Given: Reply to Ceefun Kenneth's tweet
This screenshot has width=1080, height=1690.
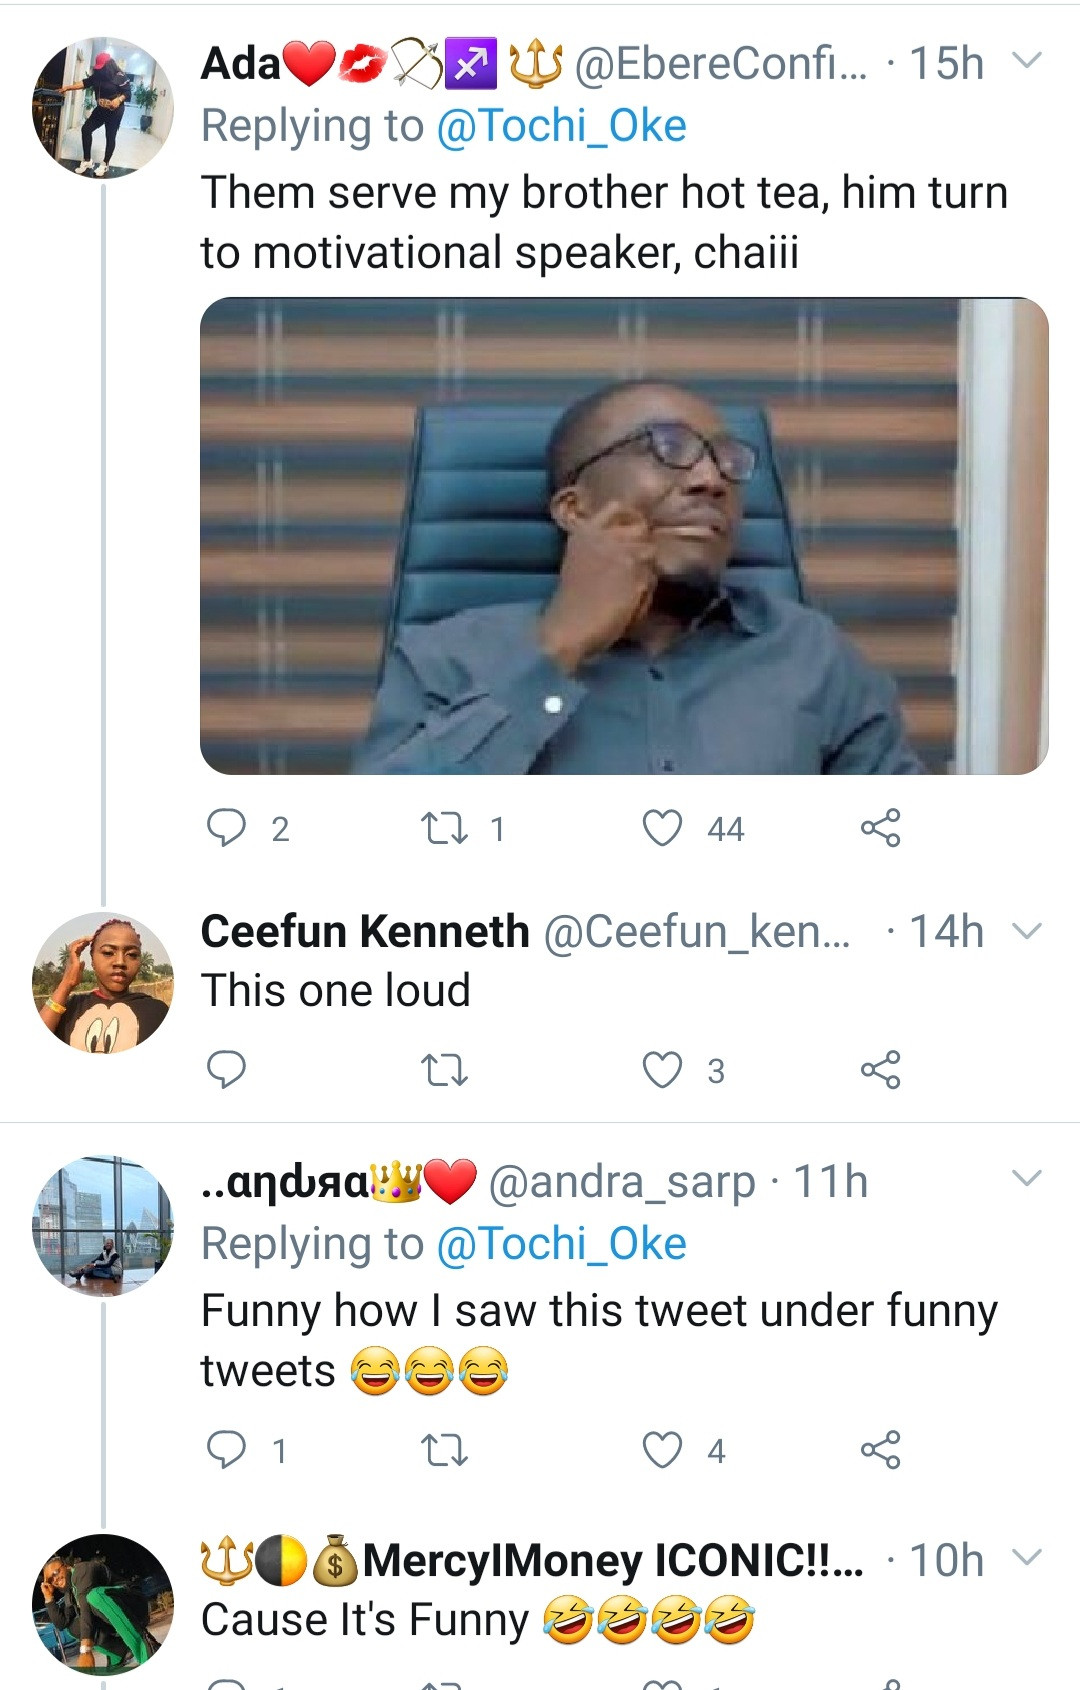Looking at the screenshot, I should point(226,1070).
